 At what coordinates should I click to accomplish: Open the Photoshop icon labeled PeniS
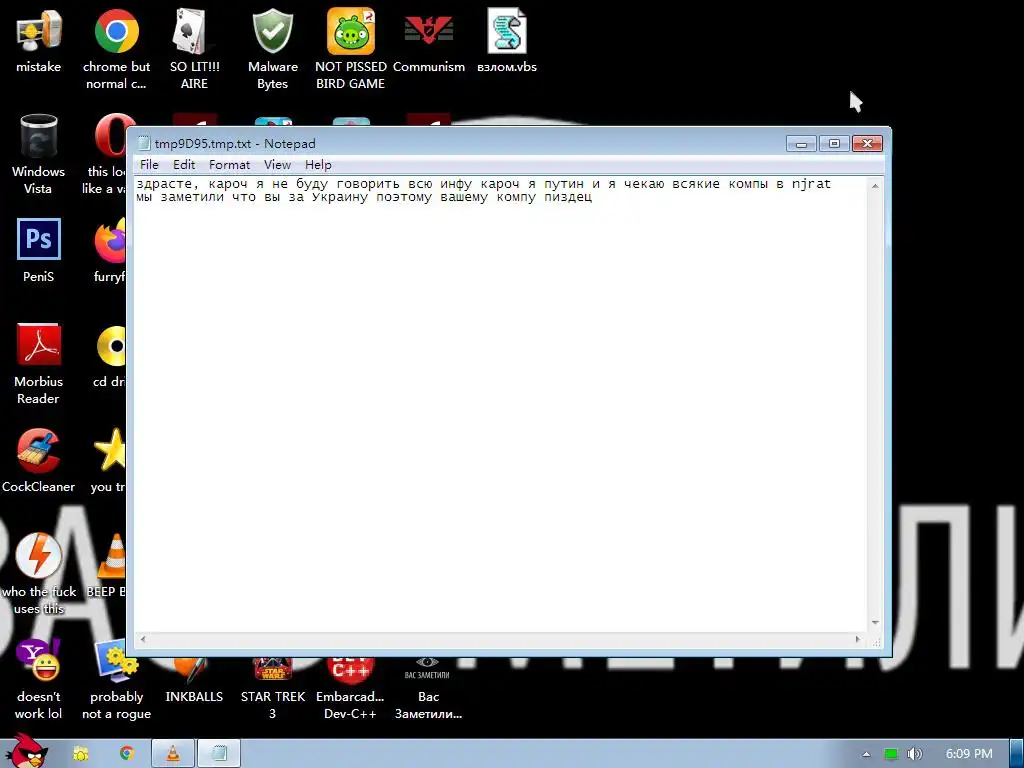coord(39,251)
